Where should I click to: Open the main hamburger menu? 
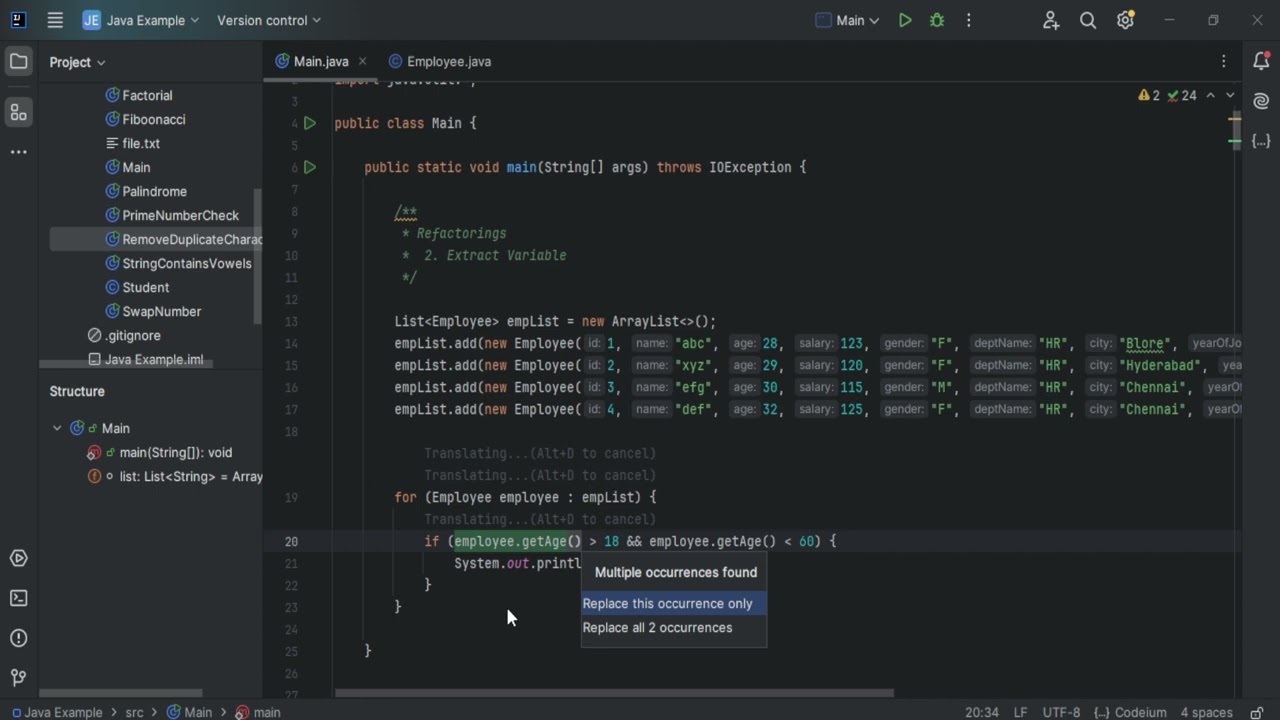(55, 20)
